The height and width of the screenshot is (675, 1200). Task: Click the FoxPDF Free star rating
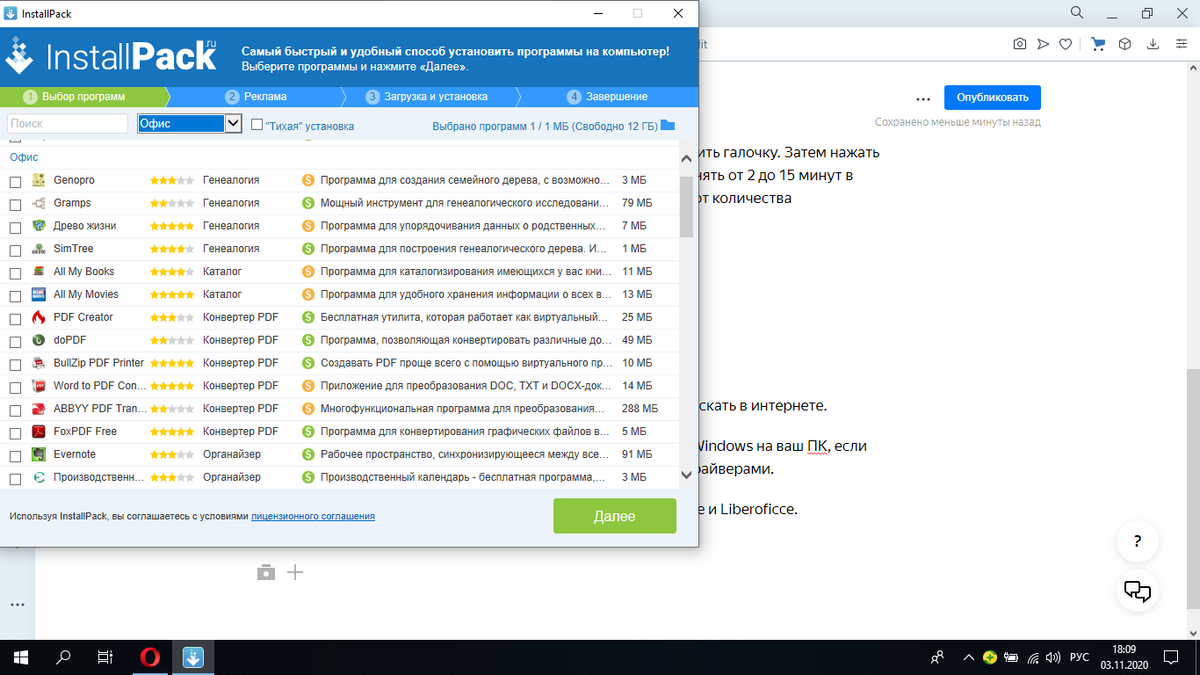click(x=172, y=432)
